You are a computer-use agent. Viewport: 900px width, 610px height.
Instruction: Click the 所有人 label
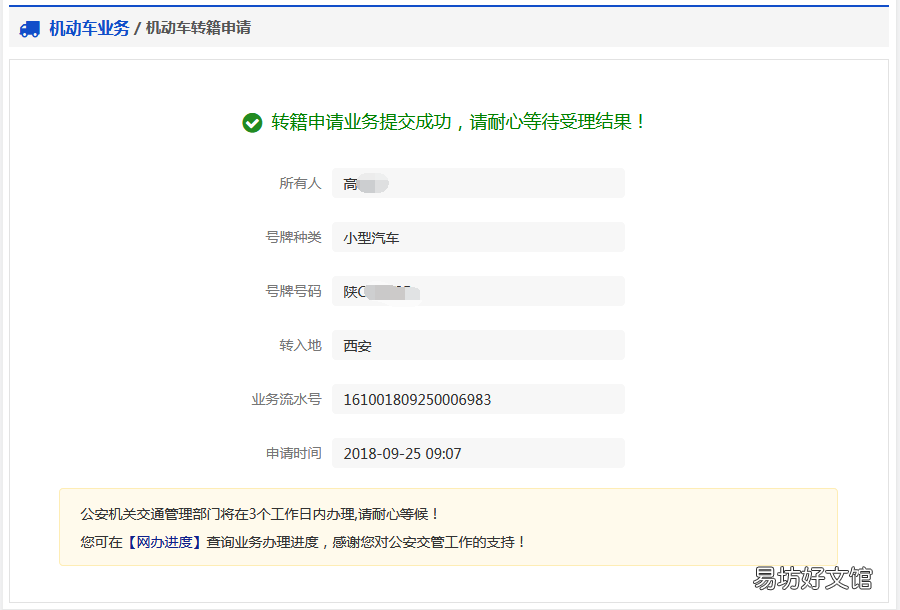point(300,183)
